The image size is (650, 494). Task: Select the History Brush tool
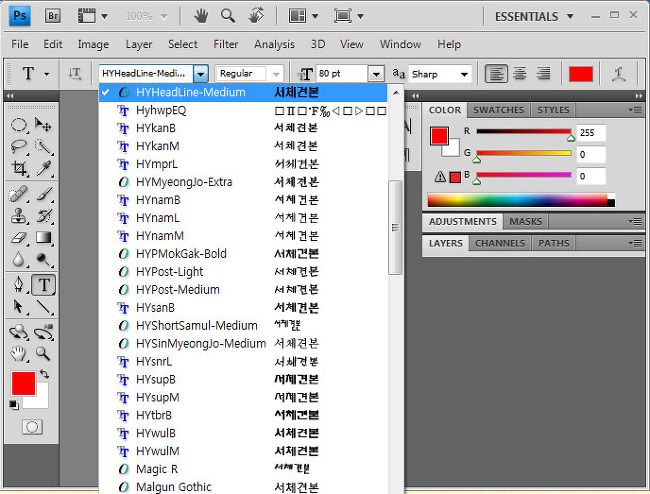tap(43, 216)
